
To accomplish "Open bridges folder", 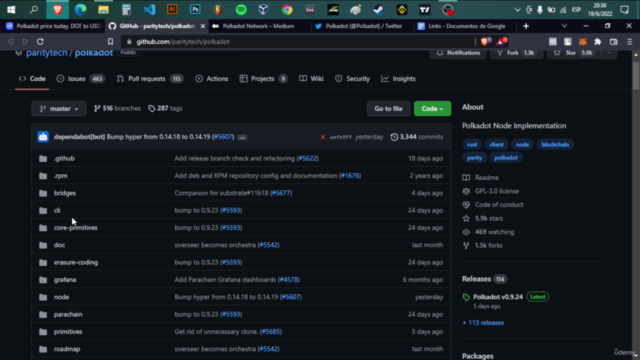I will 65,193.
